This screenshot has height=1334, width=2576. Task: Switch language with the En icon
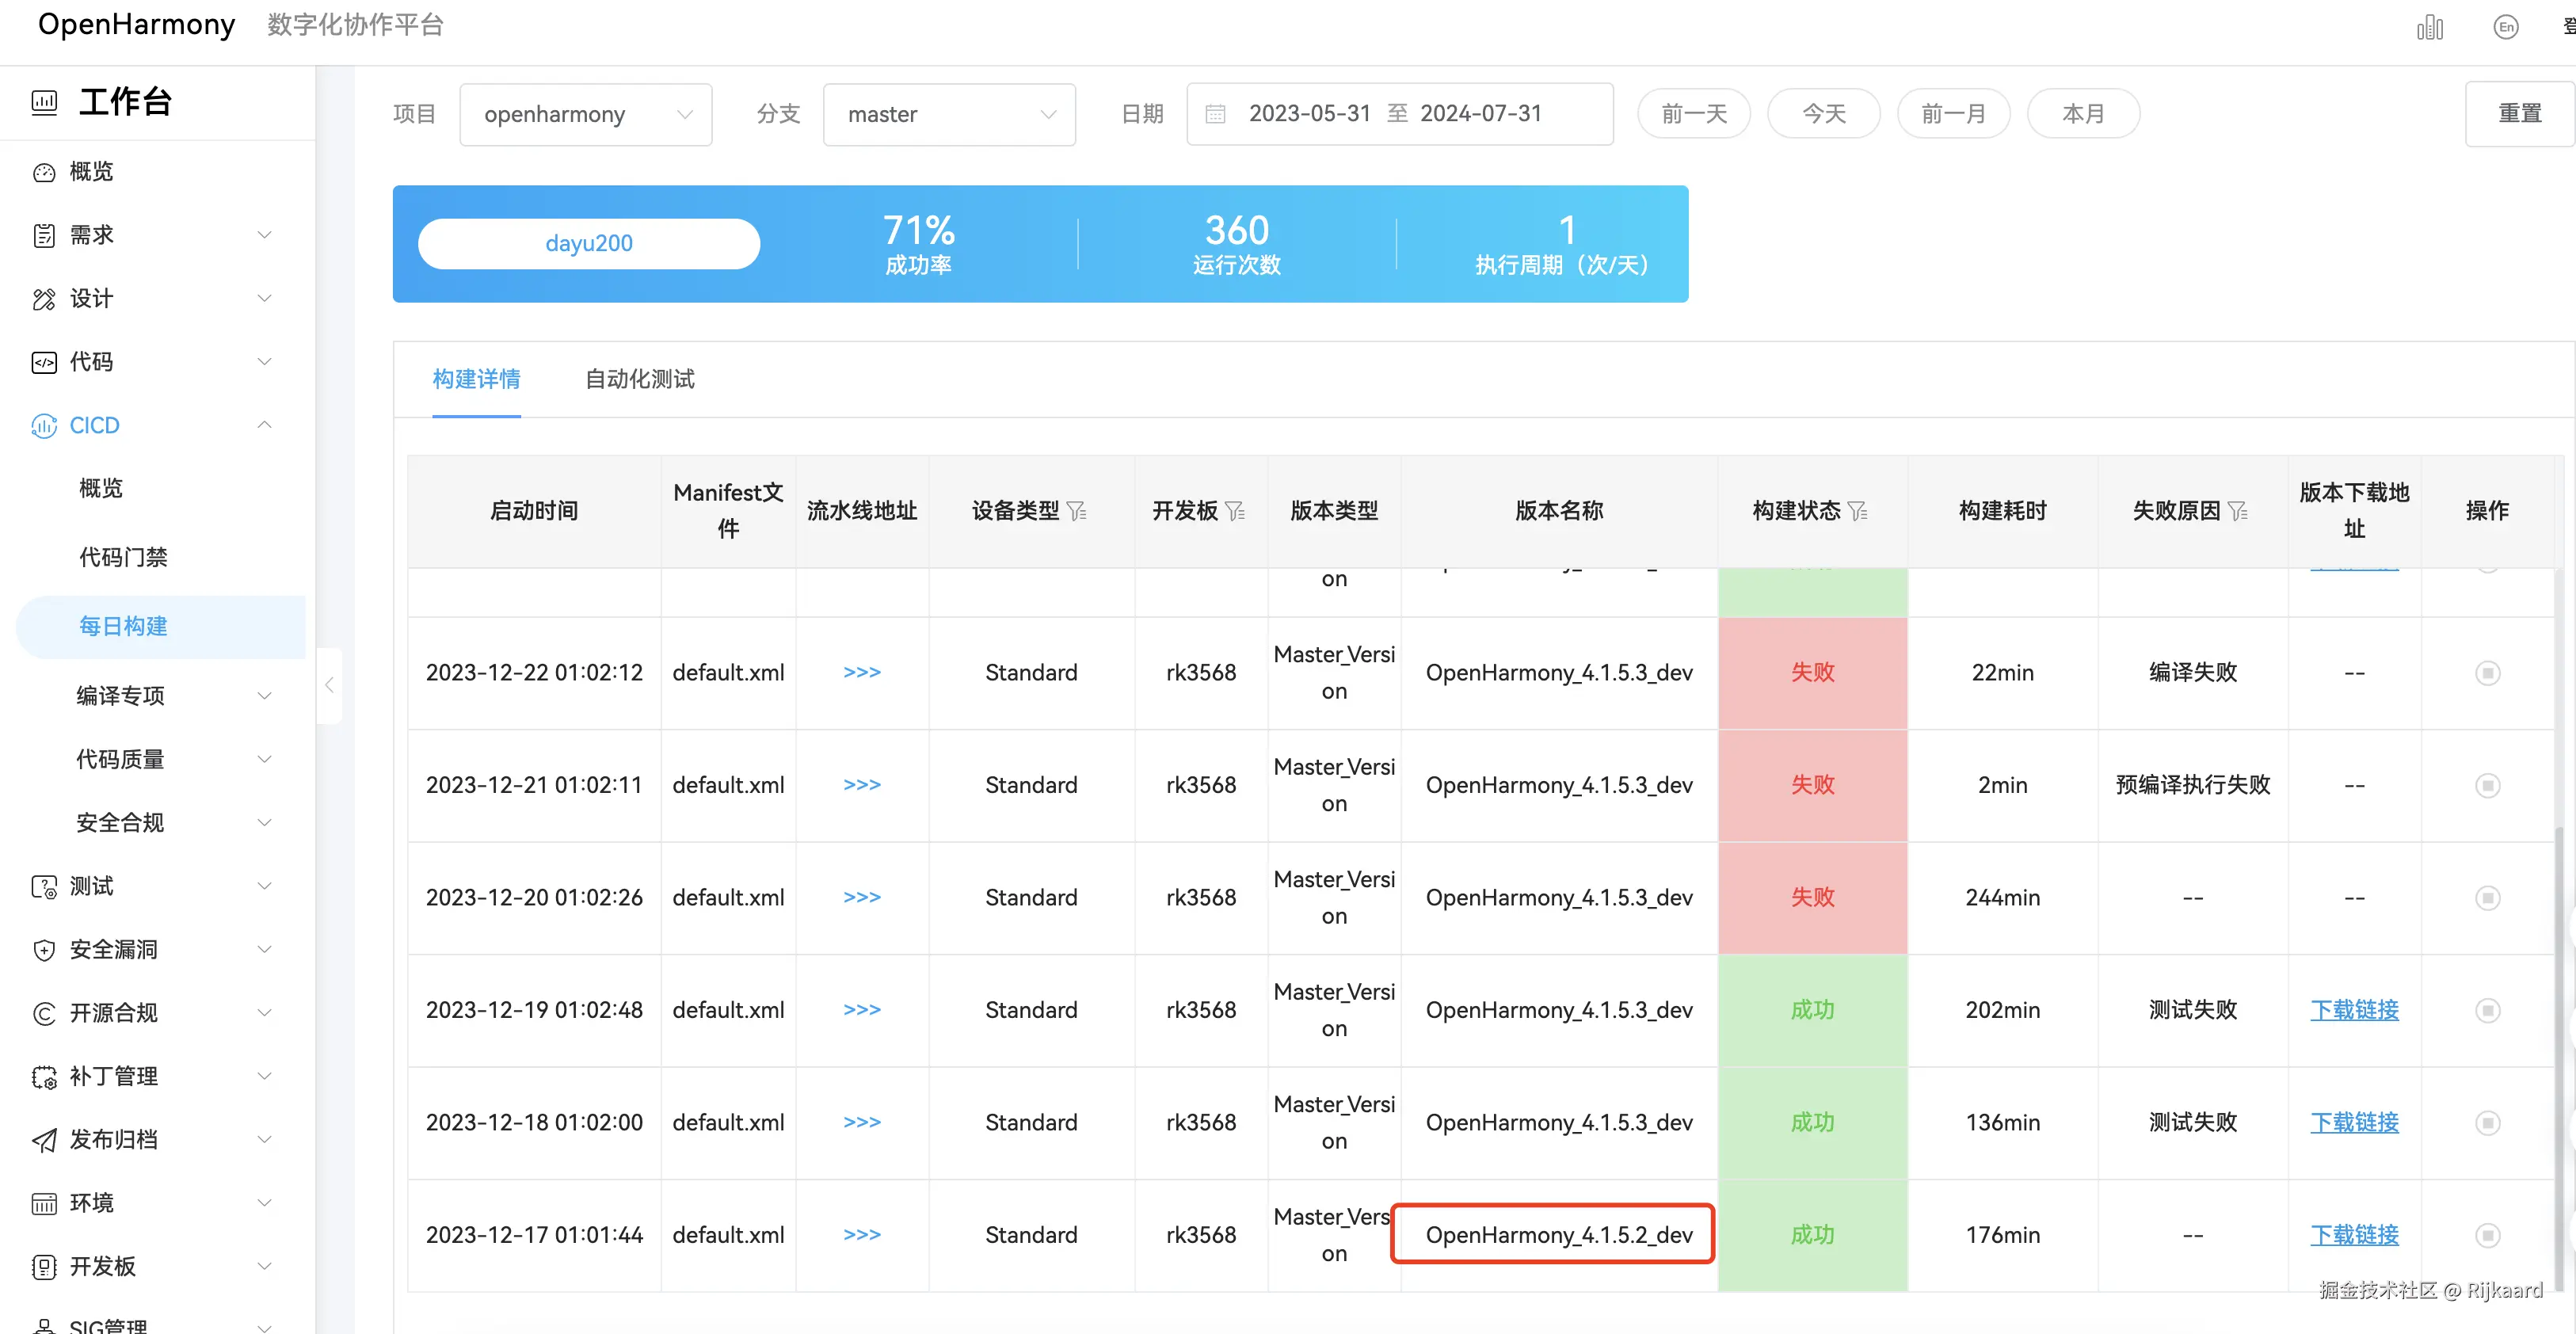[2505, 27]
